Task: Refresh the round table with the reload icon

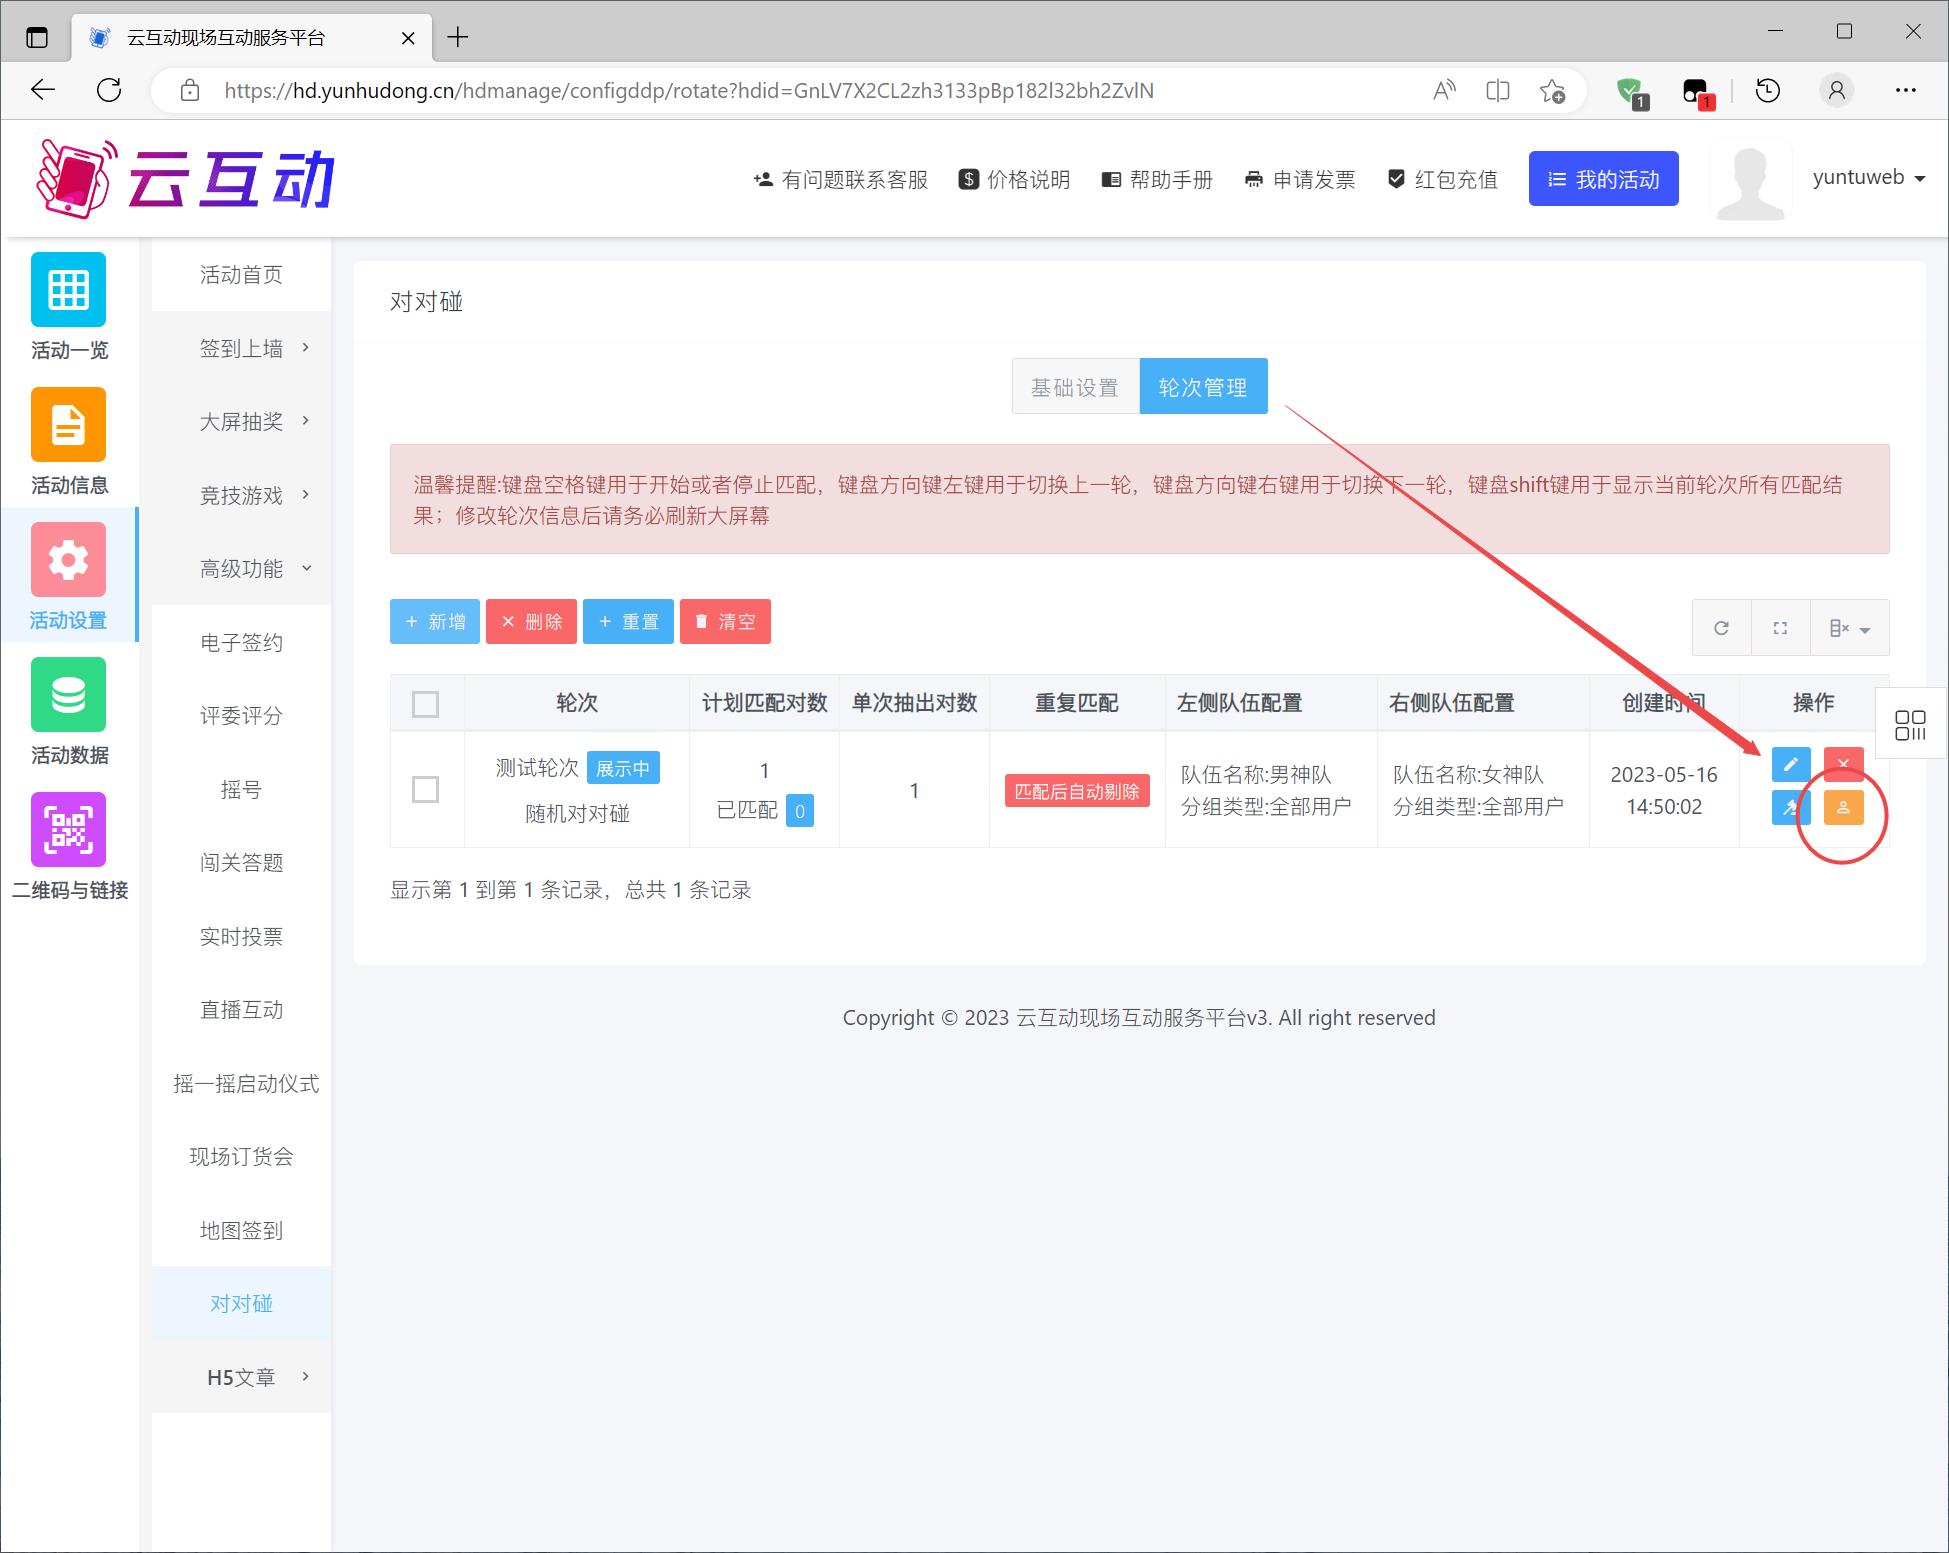Action: coord(1721,628)
